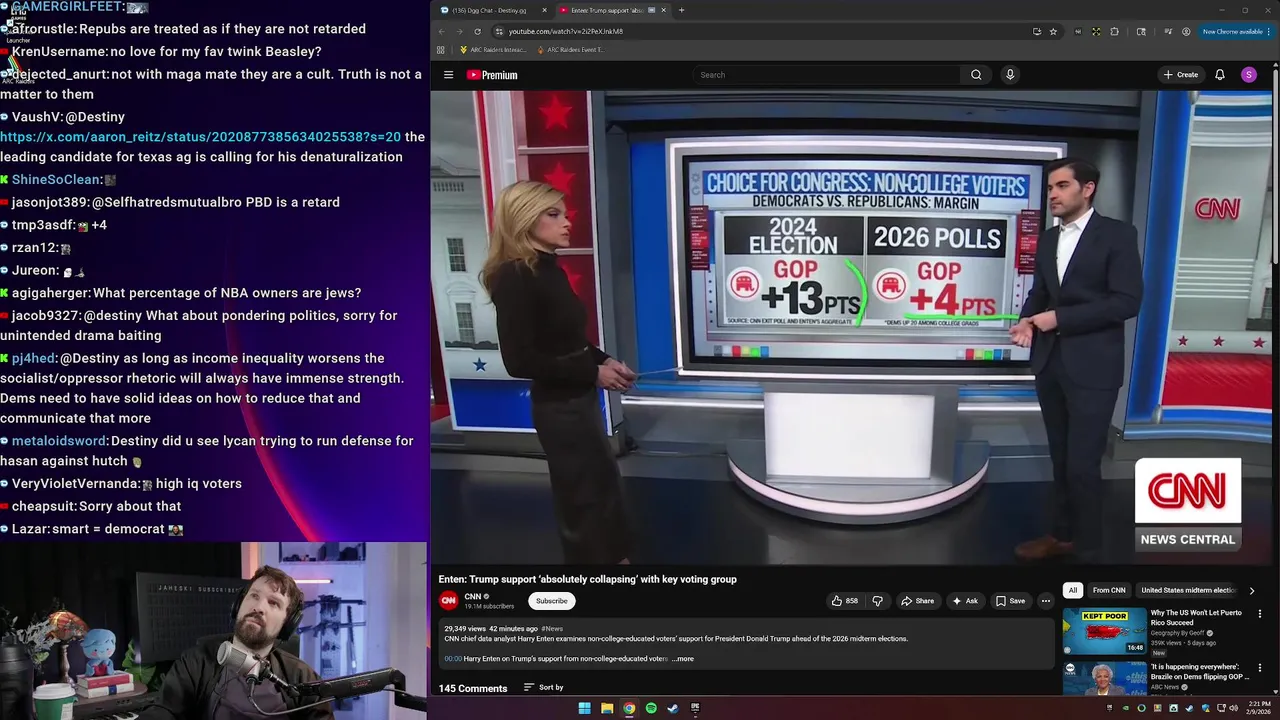Switch to Chrome in the taskbar

[629, 708]
